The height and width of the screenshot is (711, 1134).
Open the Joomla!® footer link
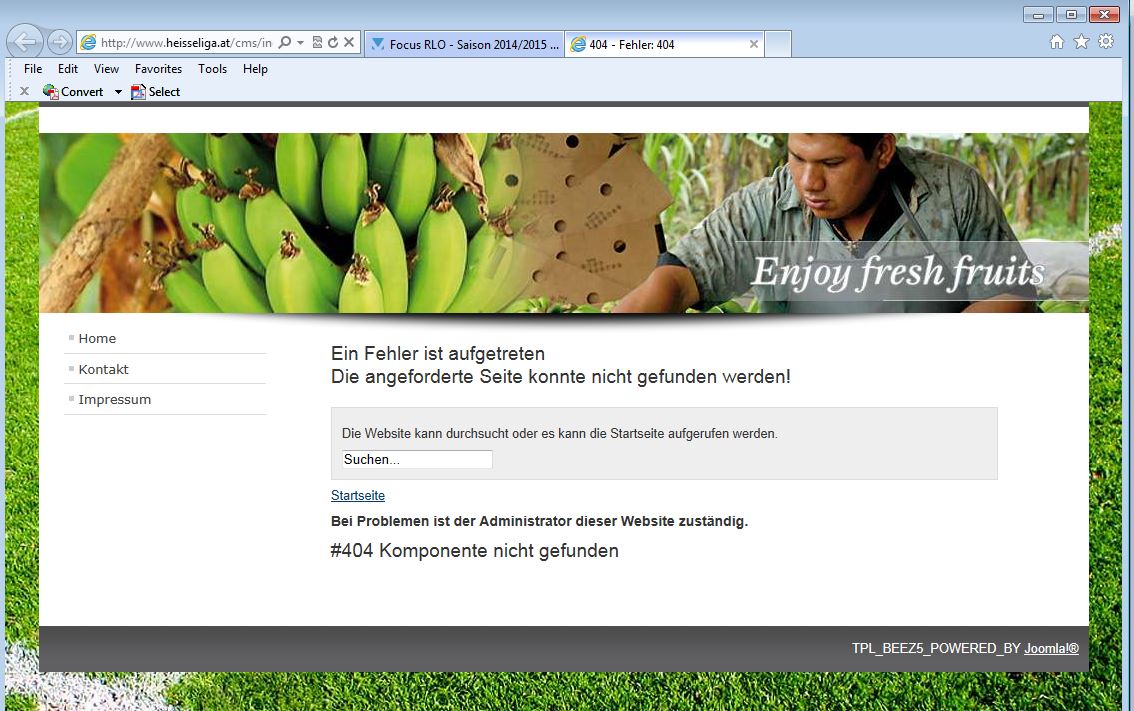pyautogui.click(x=1052, y=649)
